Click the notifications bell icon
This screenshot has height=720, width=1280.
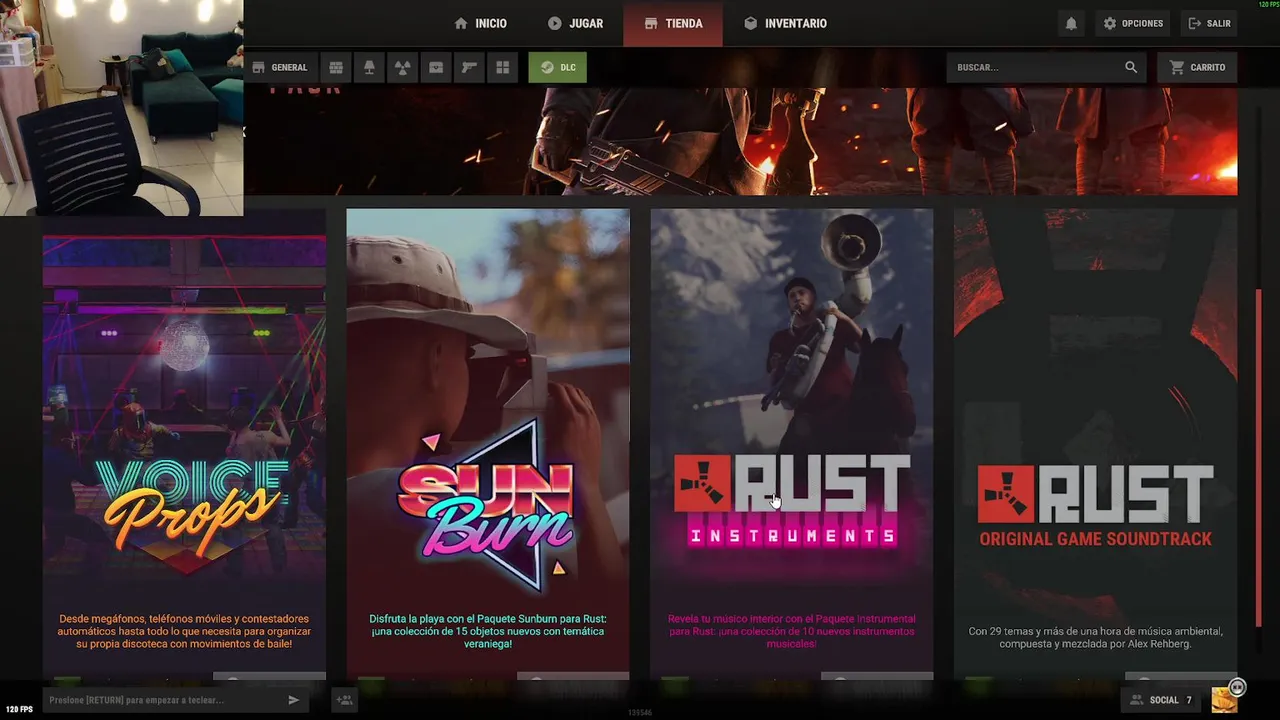1071,23
